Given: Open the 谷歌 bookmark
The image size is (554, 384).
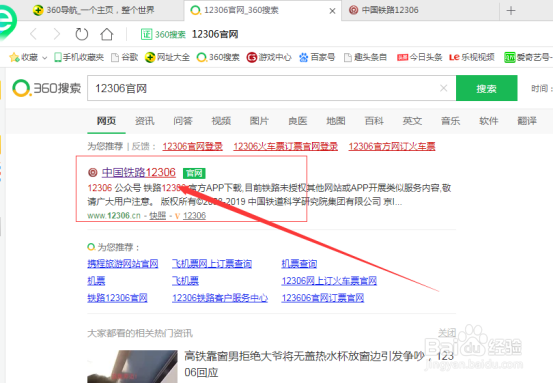Looking at the screenshot, I should click(x=124, y=57).
